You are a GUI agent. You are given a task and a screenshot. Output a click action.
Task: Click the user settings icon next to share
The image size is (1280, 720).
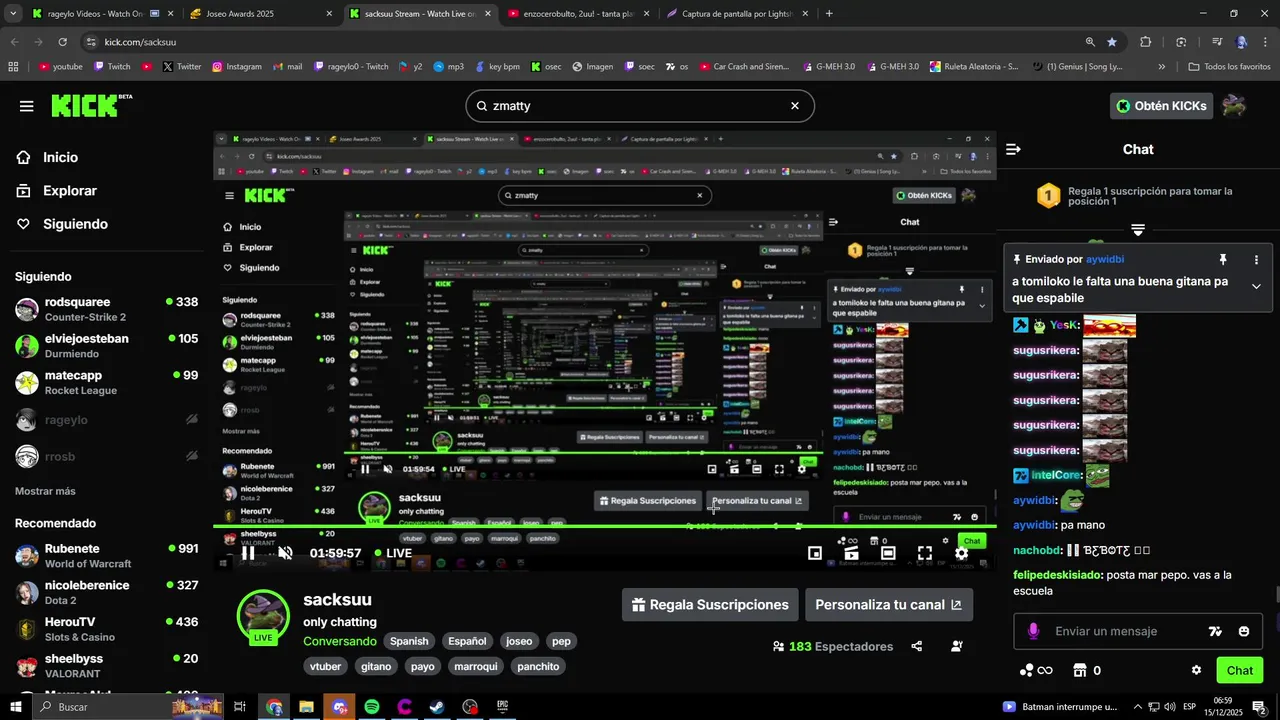coord(957,646)
